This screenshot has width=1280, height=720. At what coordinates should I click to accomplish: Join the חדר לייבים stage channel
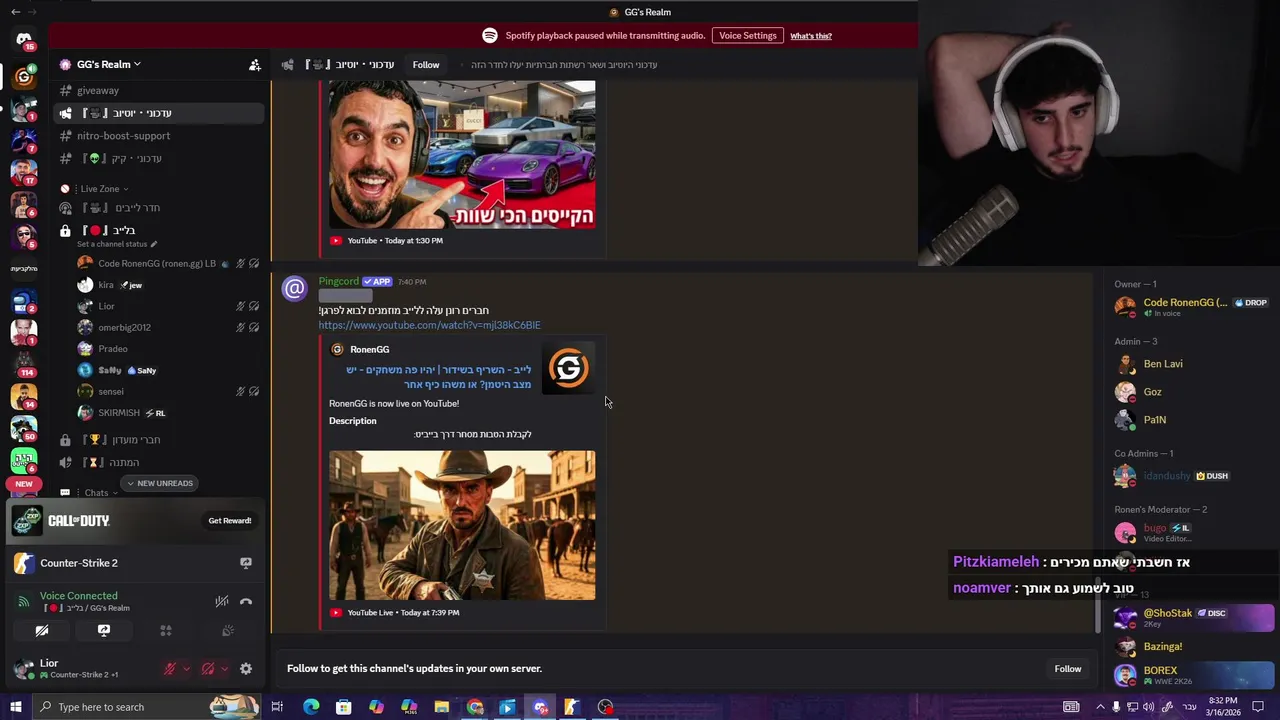click(159, 208)
